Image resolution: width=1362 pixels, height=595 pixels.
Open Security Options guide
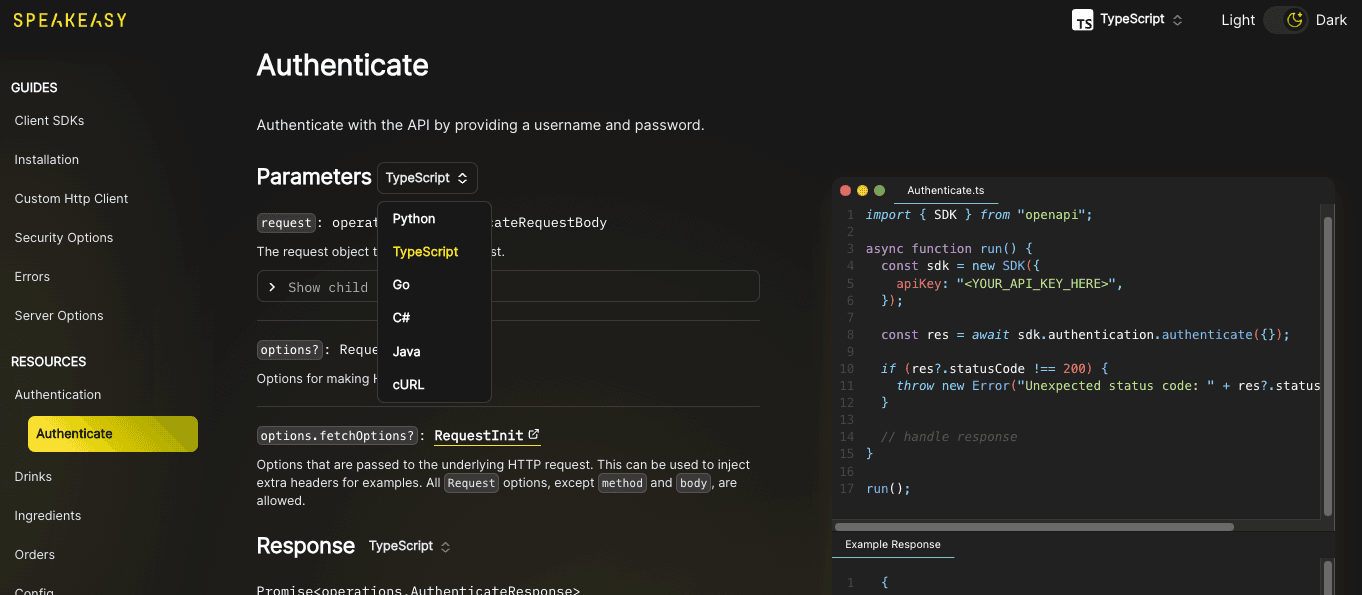tap(63, 238)
